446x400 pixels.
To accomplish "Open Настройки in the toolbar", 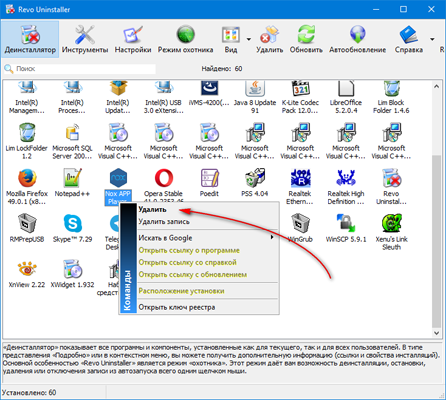I will point(133,39).
